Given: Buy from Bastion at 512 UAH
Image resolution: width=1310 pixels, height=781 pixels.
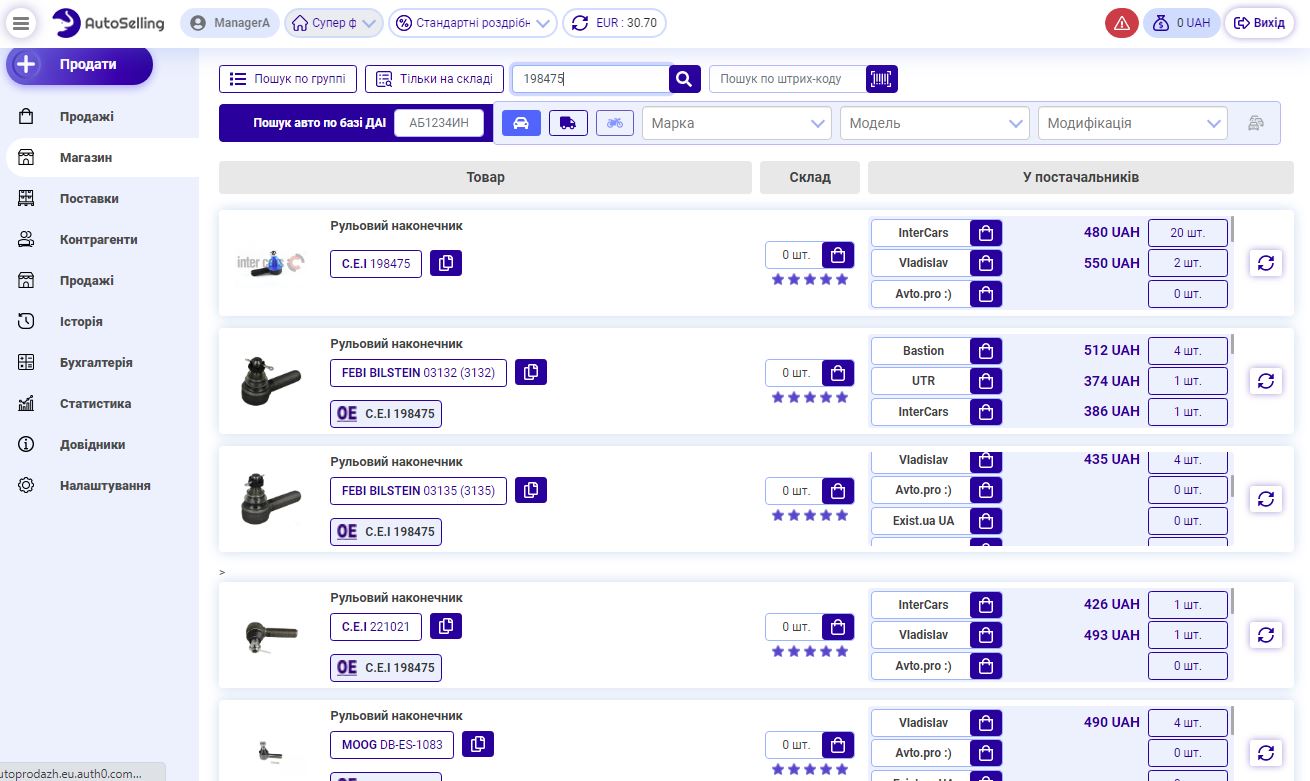Looking at the screenshot, I should (x=986, y=351).
